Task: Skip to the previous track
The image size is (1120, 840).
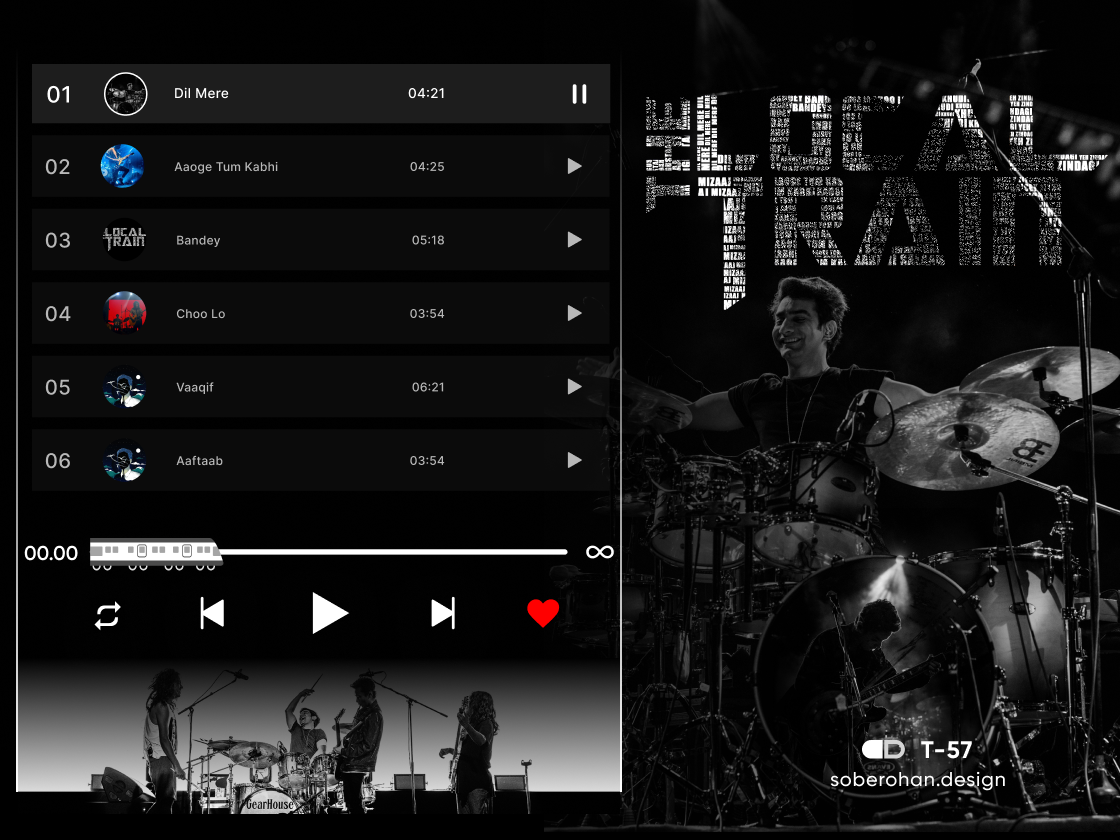Action: point(212,614)
